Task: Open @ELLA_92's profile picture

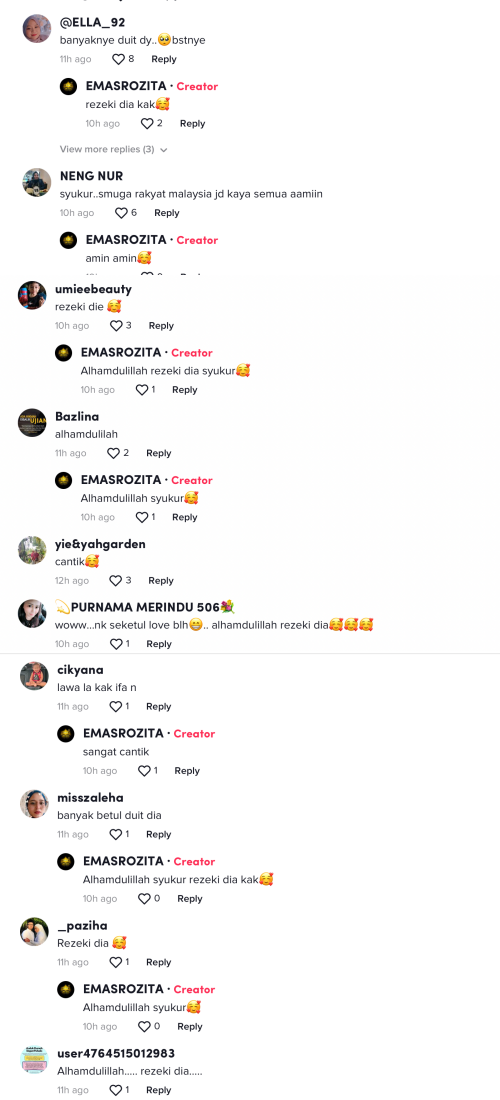Action: 36,29
